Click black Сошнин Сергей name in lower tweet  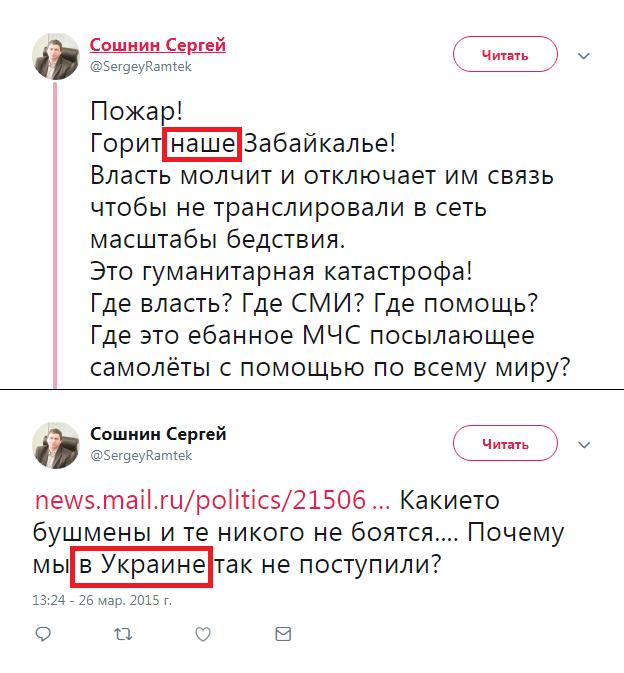pyautogui.click(x=158, y=434)
